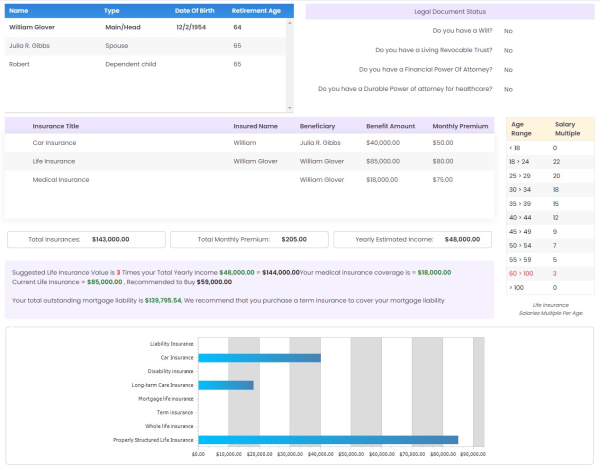Click the Date Of Birth column header

point(196,11)
